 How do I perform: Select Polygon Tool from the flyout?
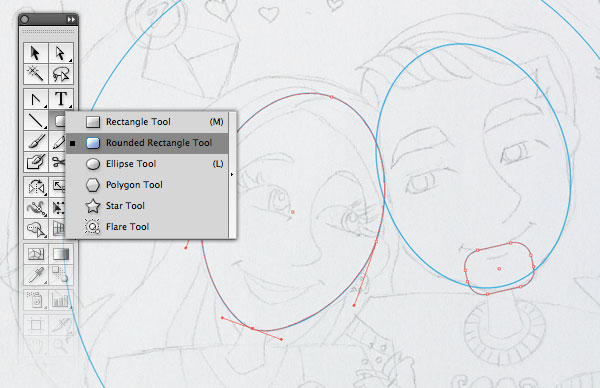(147, 185)
